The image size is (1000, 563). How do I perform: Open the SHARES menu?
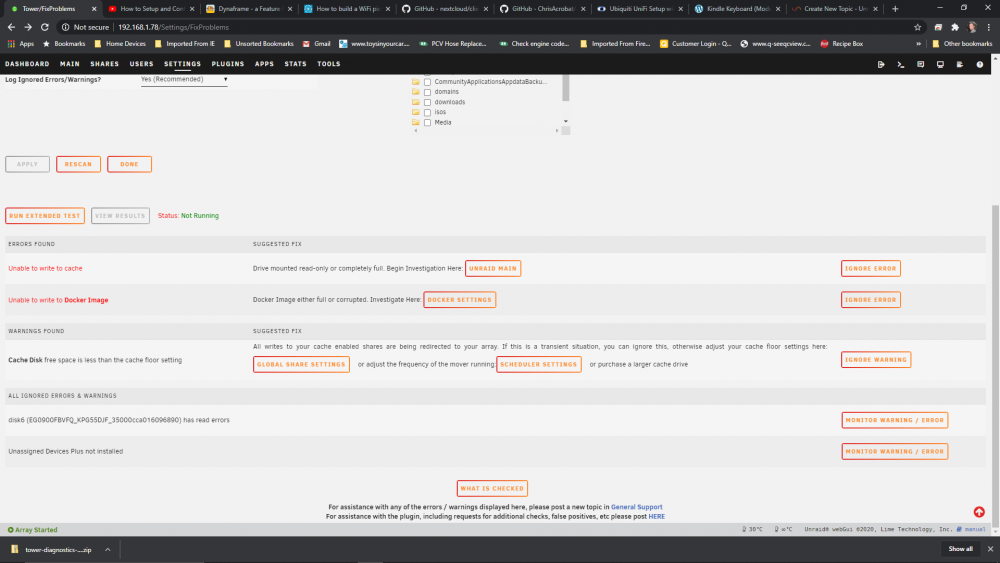click(x=105, y=64)
